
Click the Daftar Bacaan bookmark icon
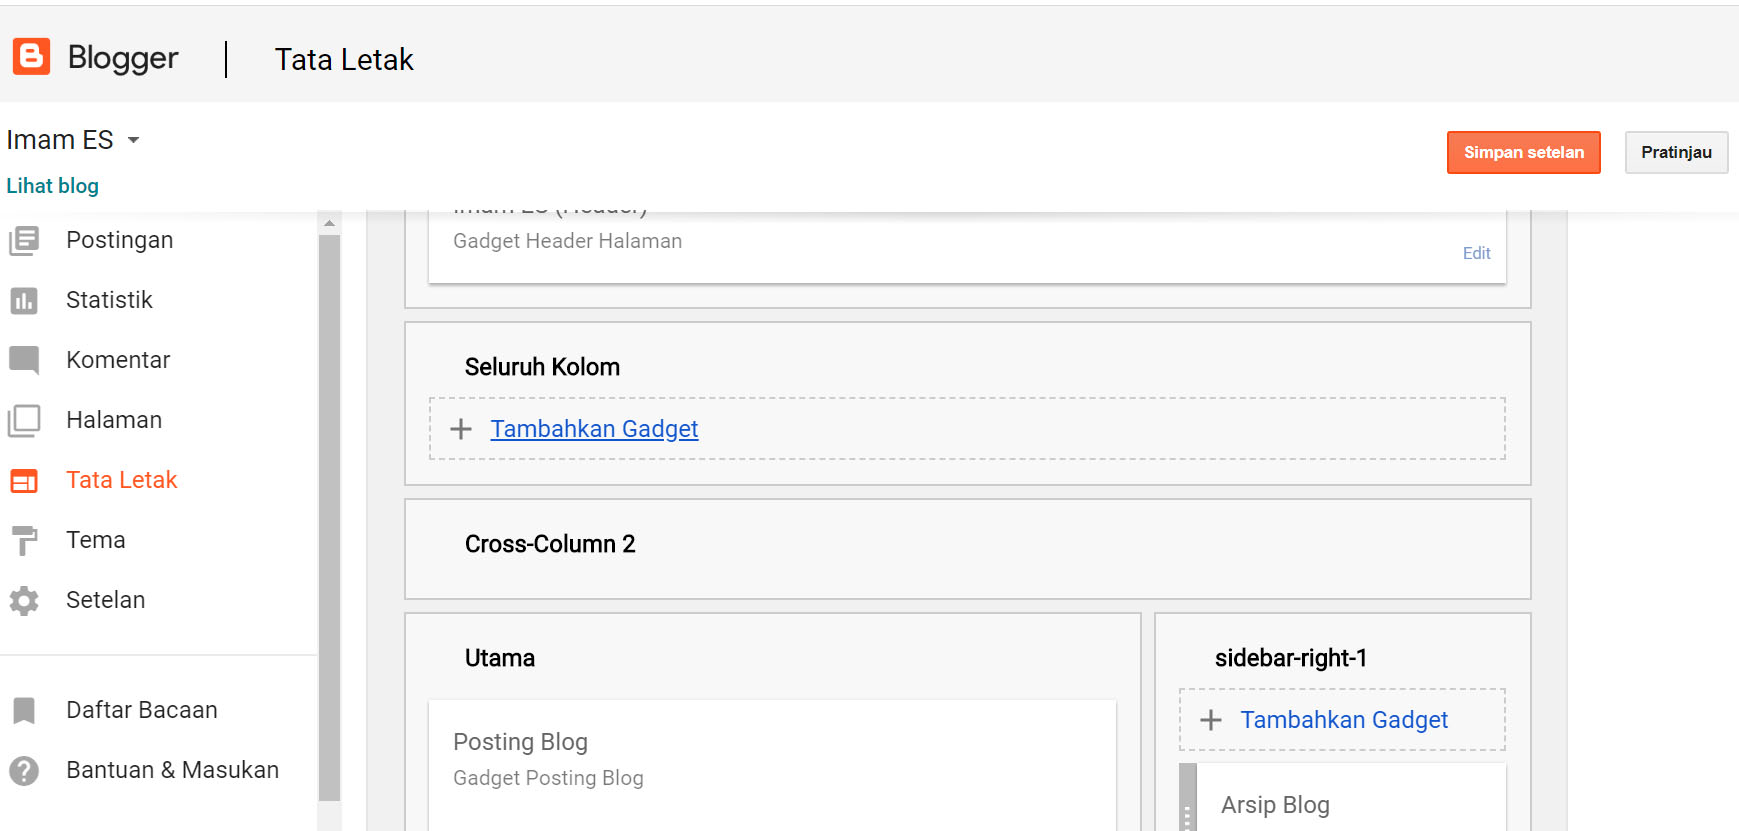click(24, 711)
